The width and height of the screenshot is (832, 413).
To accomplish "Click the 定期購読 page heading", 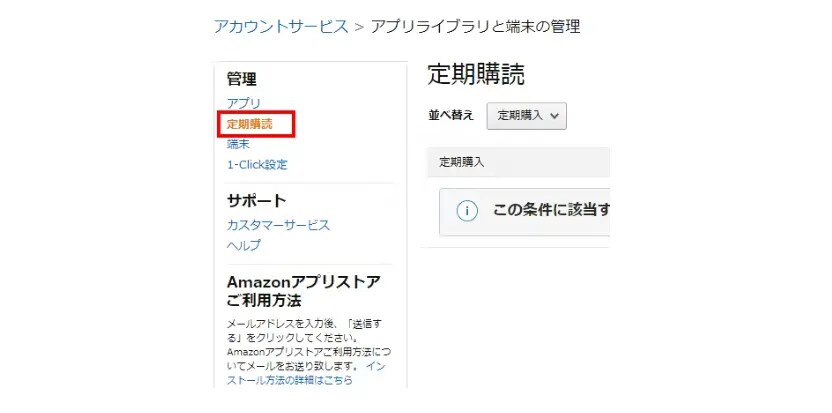I will [475, 74].
